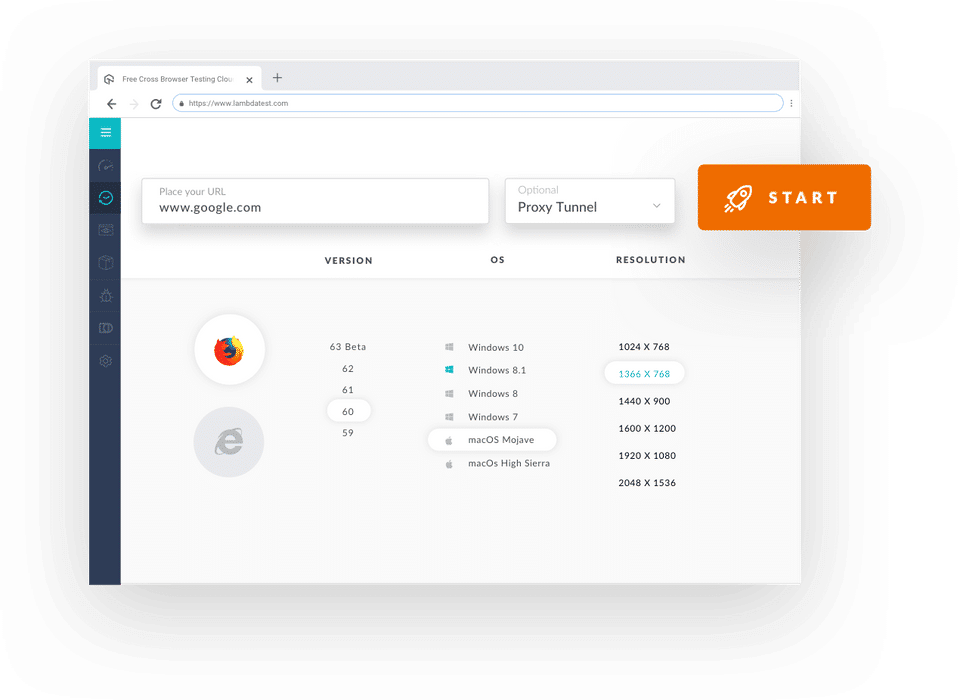The width and height of the screenshot is (960, 700).
Task: Click the rocket icon on Start
Action: (x=738, y=198)
